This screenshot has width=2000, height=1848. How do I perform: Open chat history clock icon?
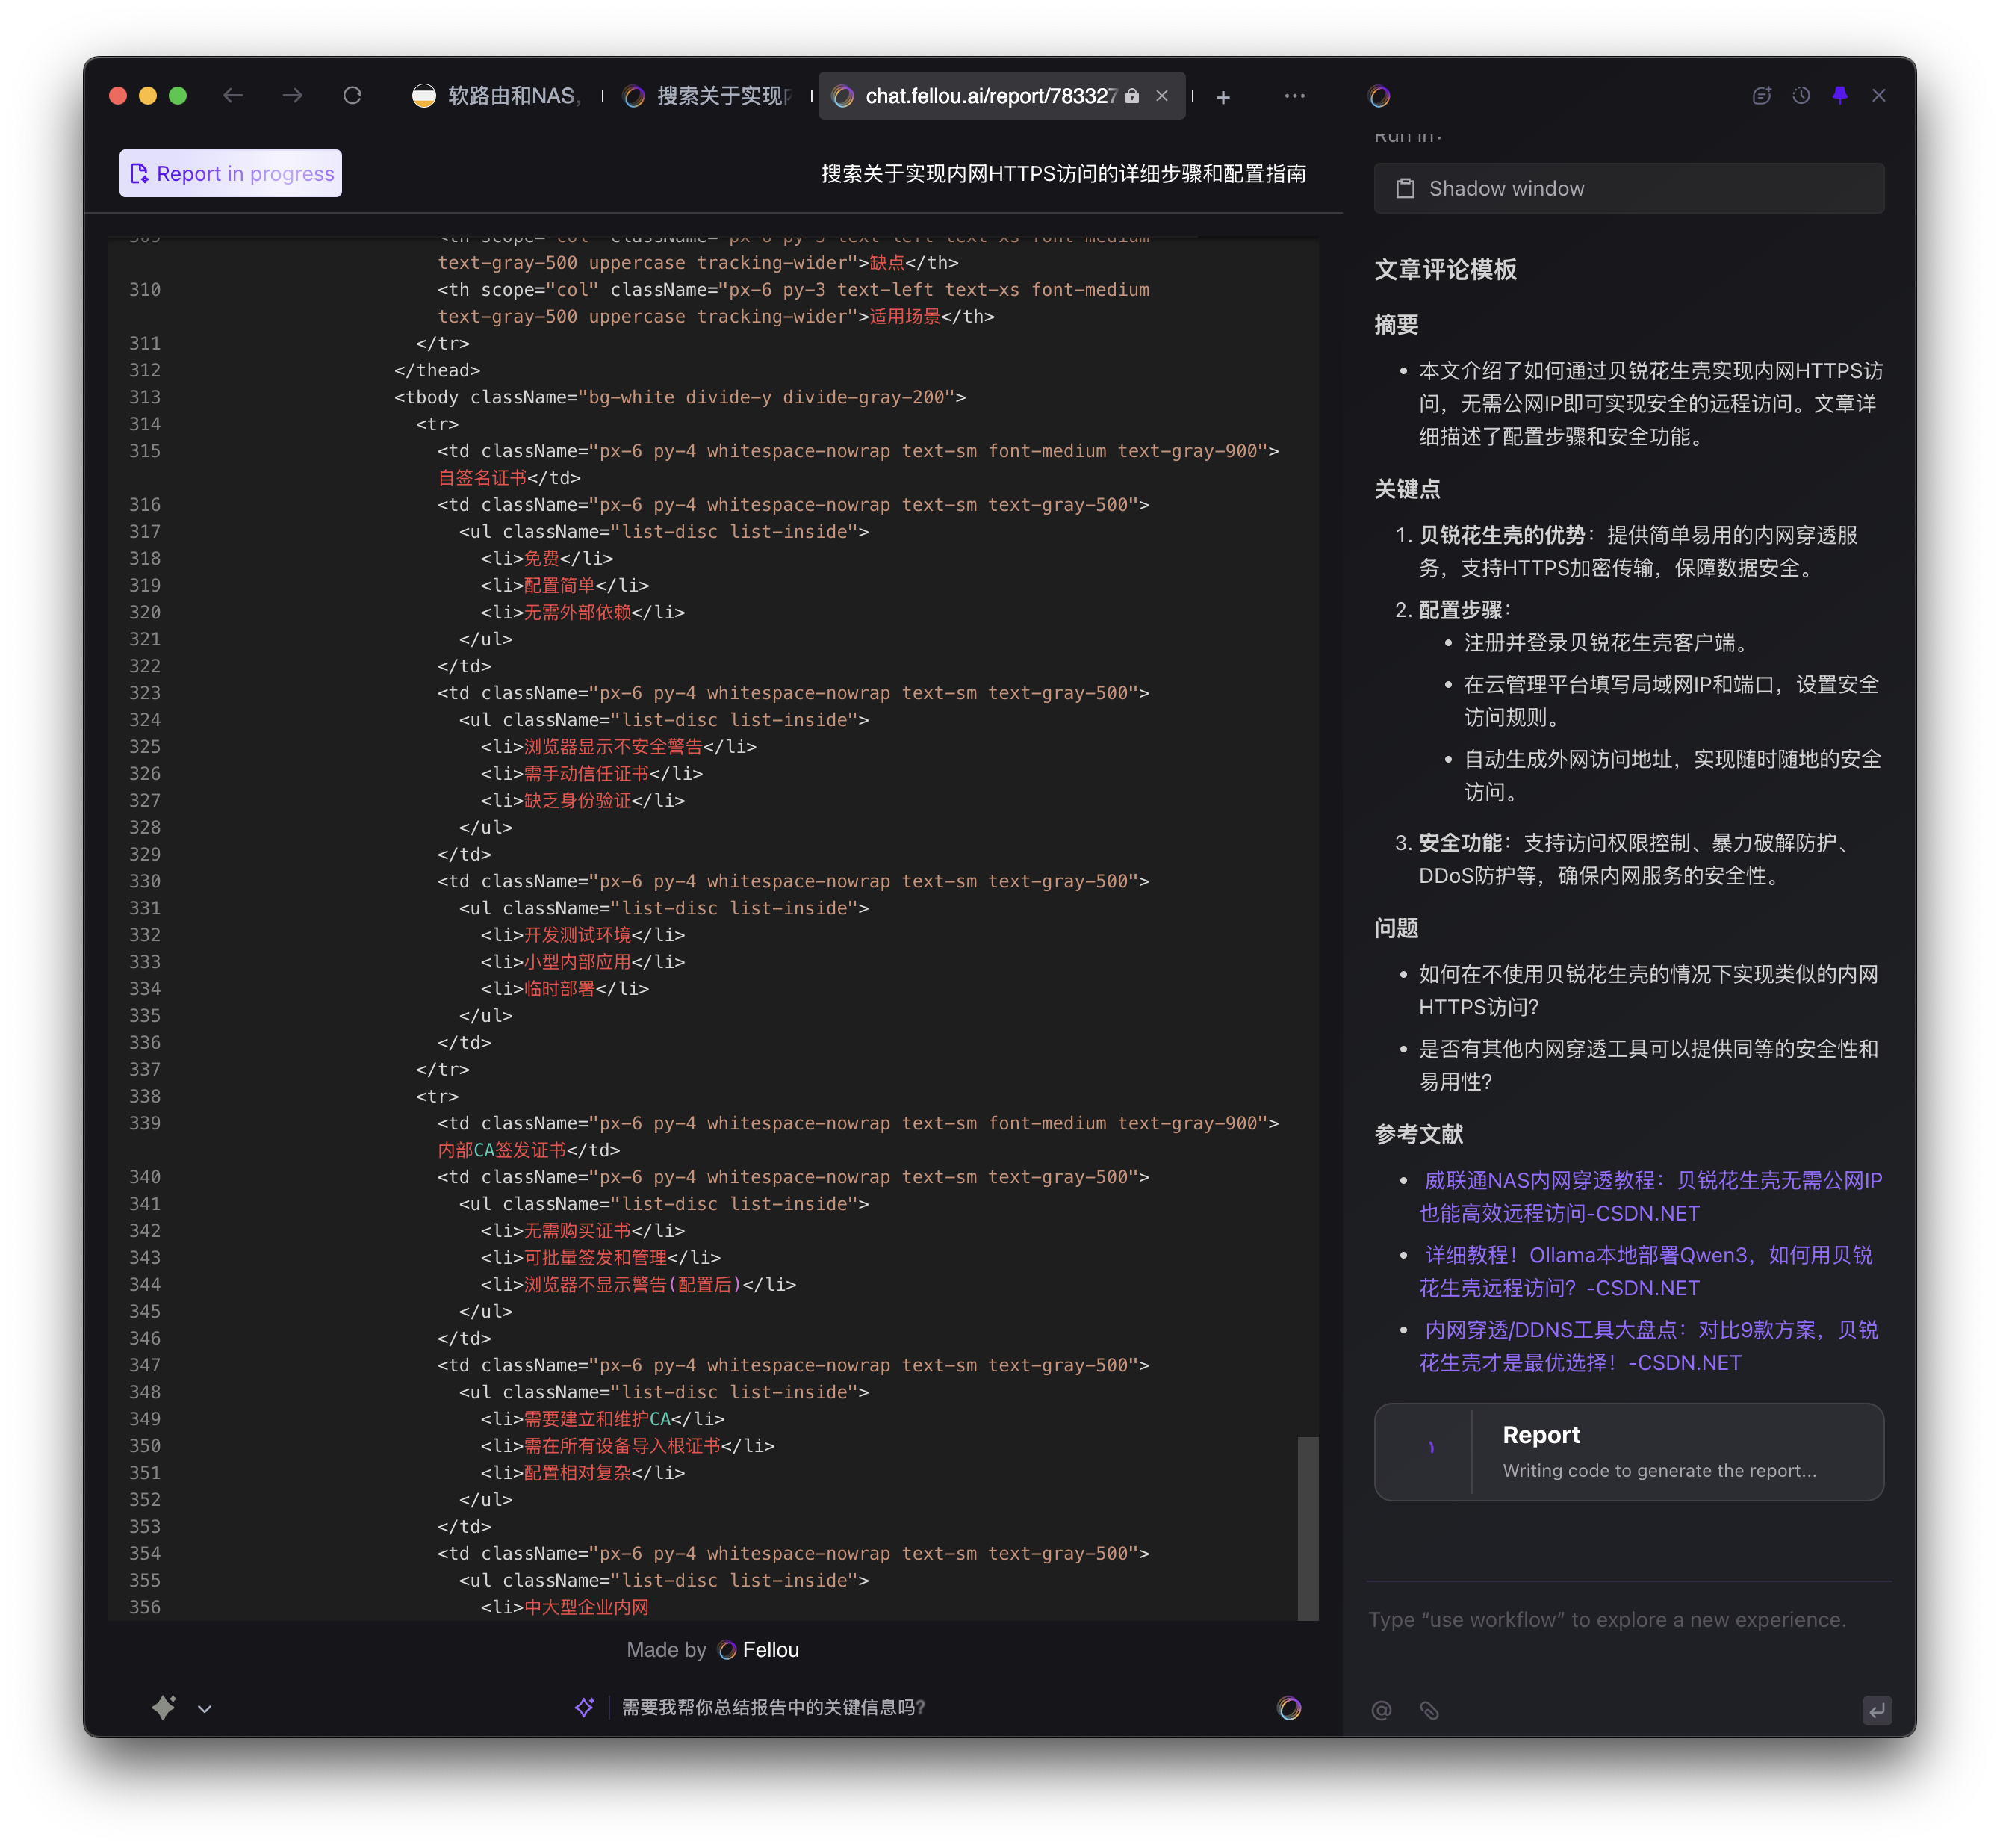coord(1801,95)
